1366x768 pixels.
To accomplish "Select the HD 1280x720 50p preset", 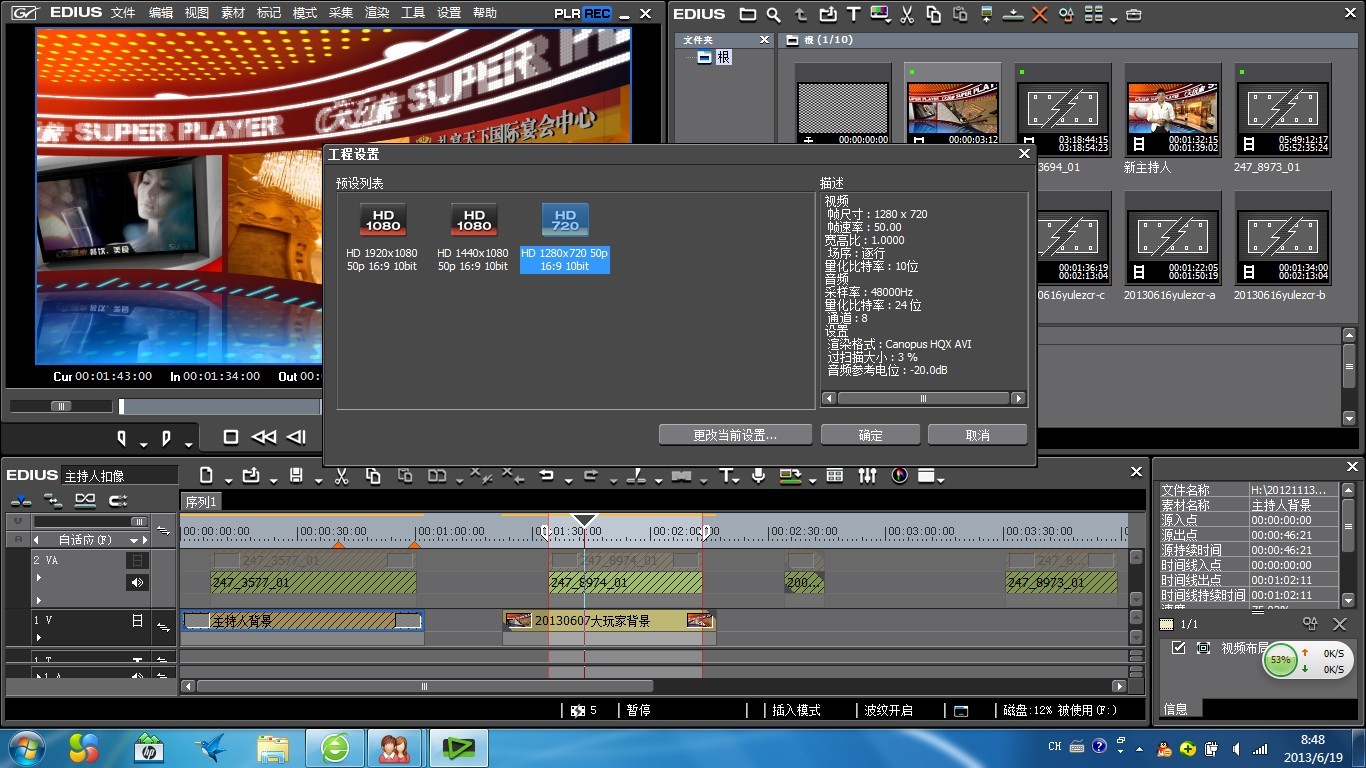I will [x=565, y=238].
